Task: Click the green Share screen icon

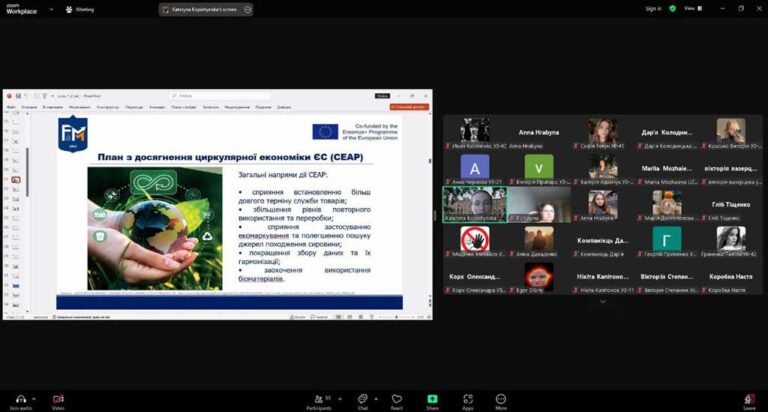Action: point(432,398)
